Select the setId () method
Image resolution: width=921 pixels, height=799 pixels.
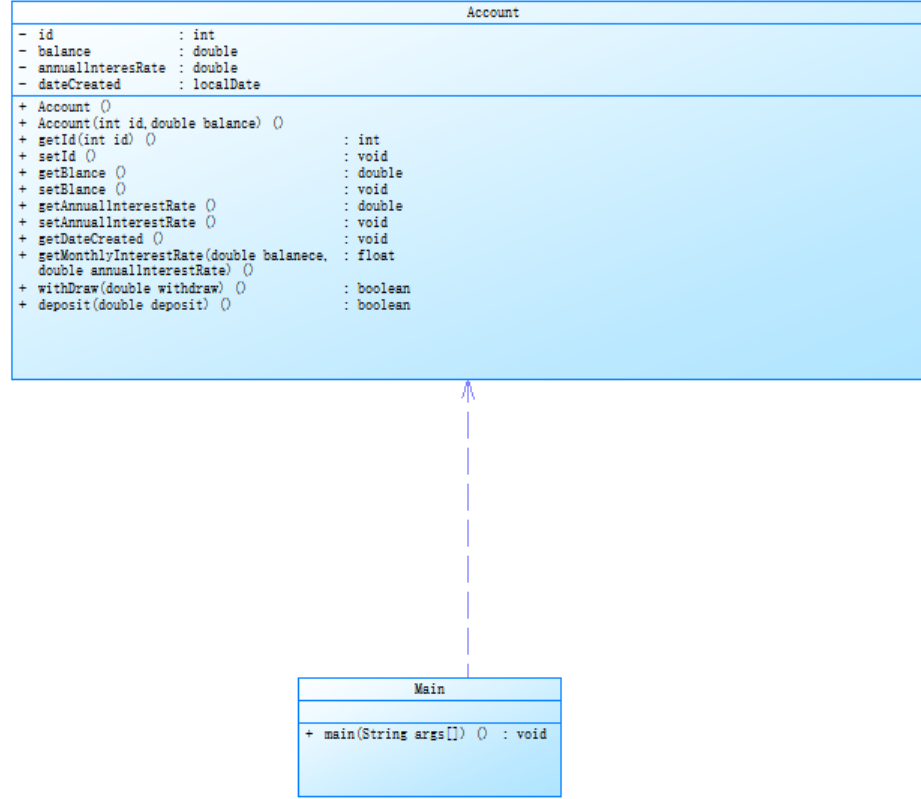pos(203,156)
